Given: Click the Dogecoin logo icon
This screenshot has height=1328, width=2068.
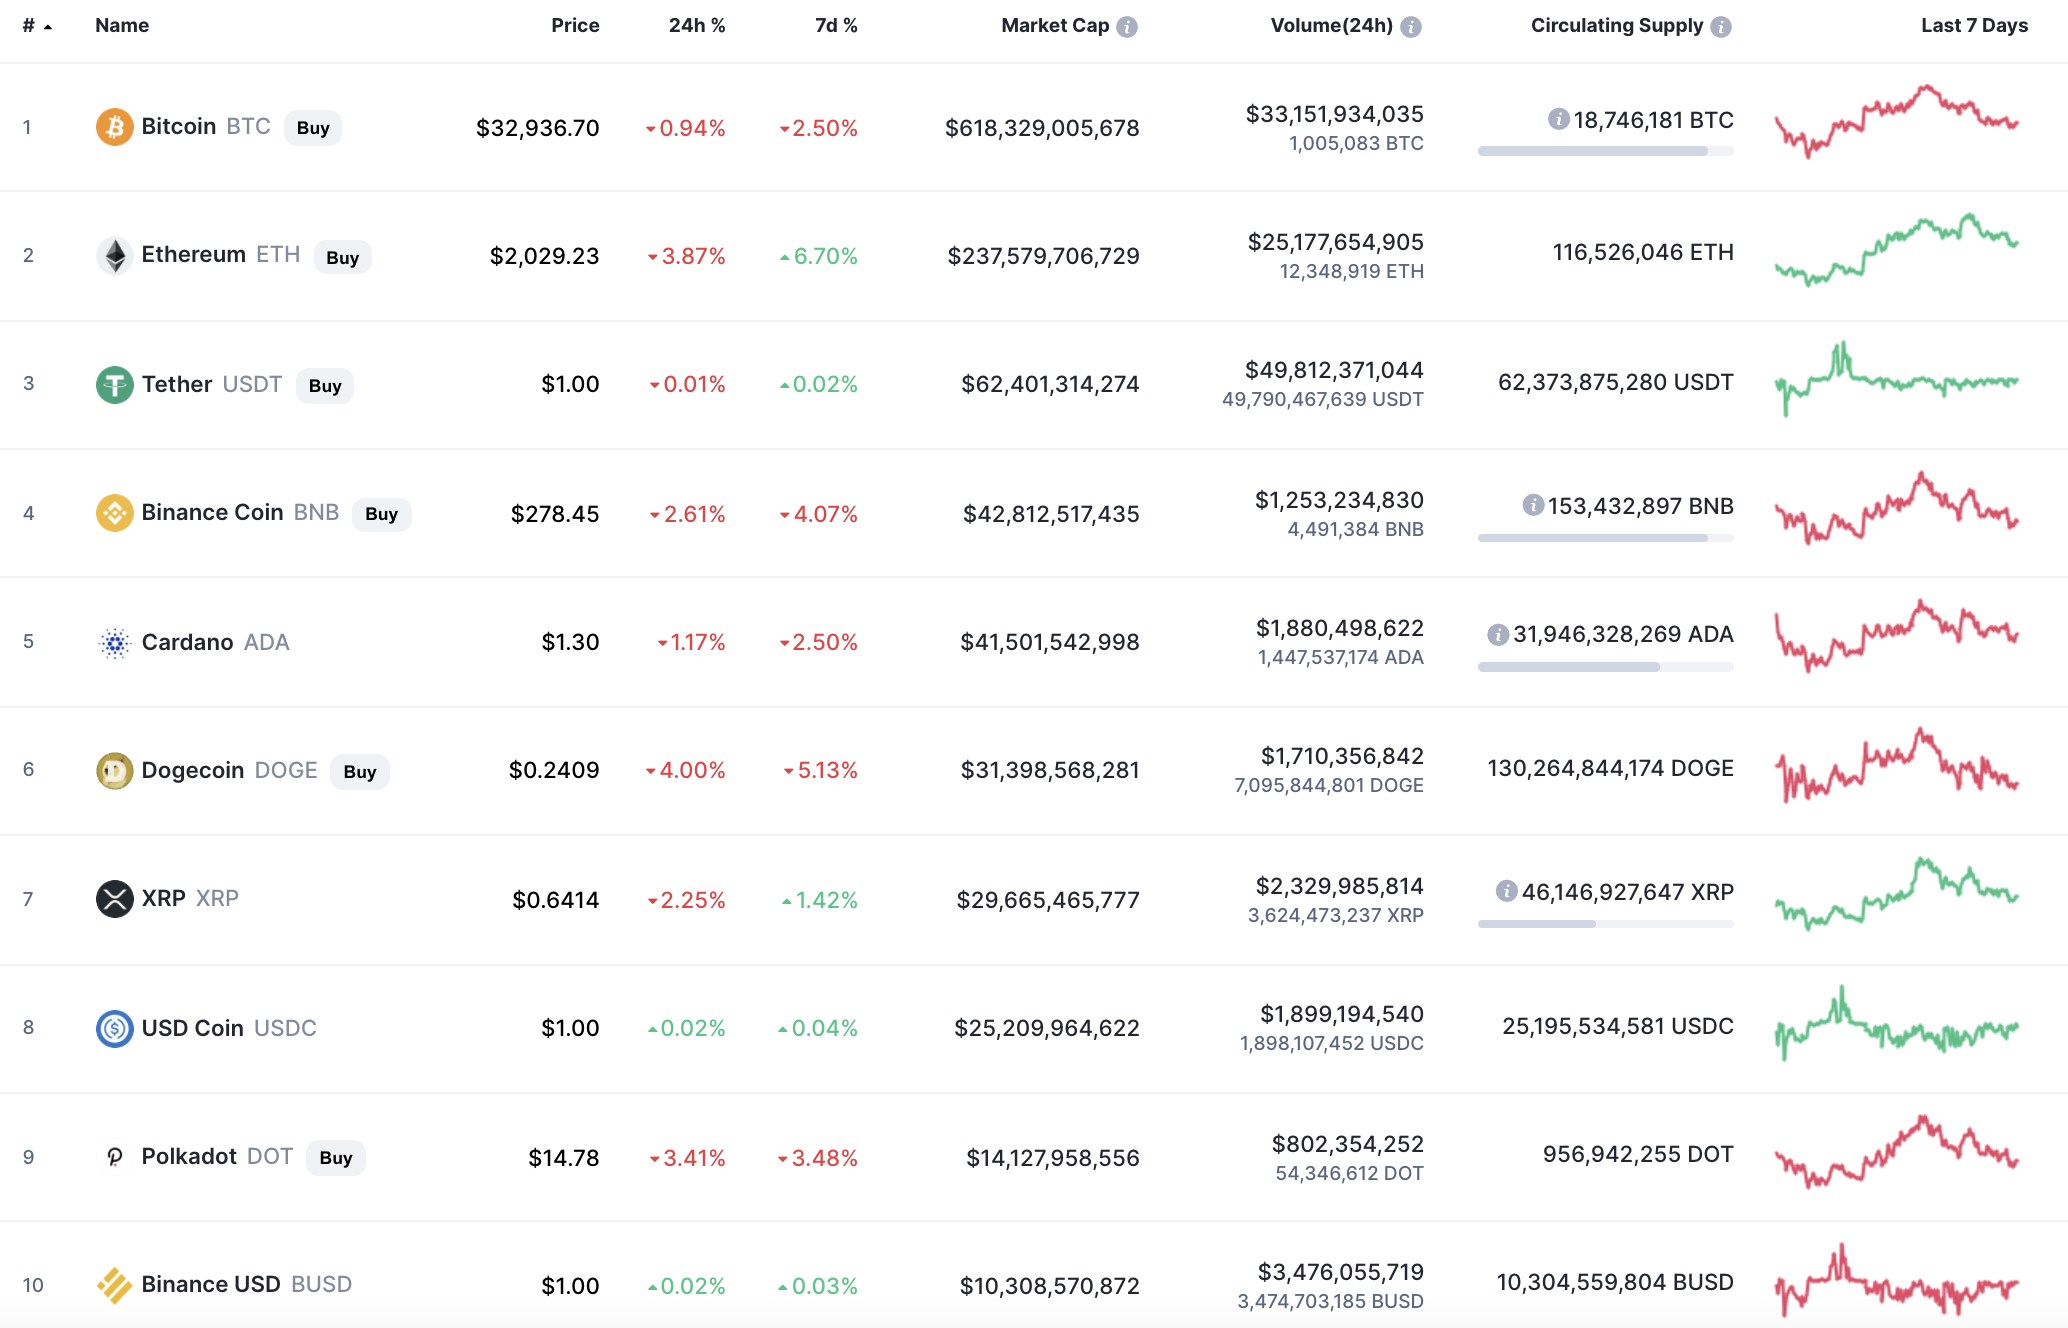Looking at the screenshot, I should 115,770.
